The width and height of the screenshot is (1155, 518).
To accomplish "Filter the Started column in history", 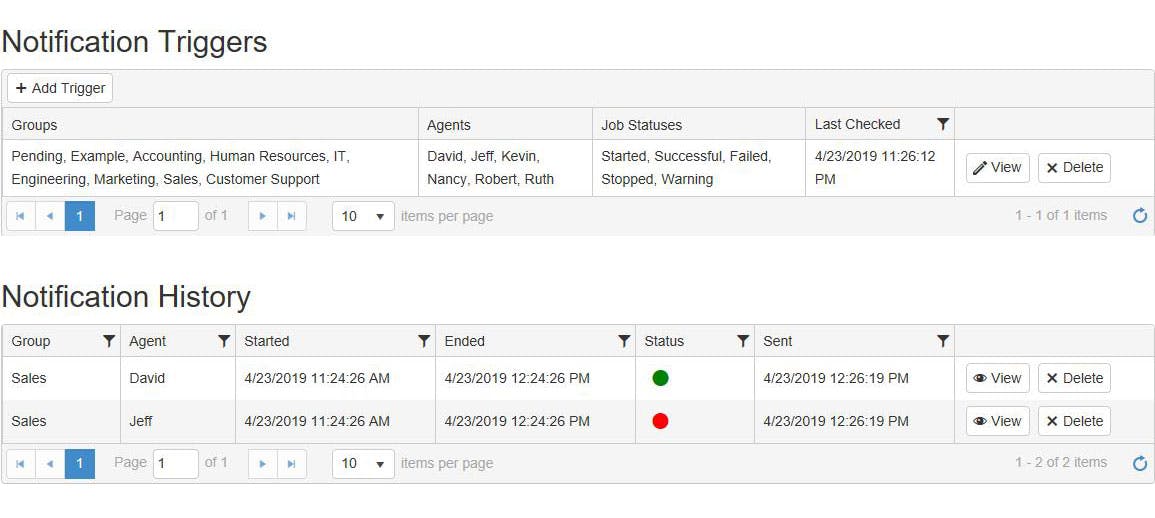I will coord(424,341).
